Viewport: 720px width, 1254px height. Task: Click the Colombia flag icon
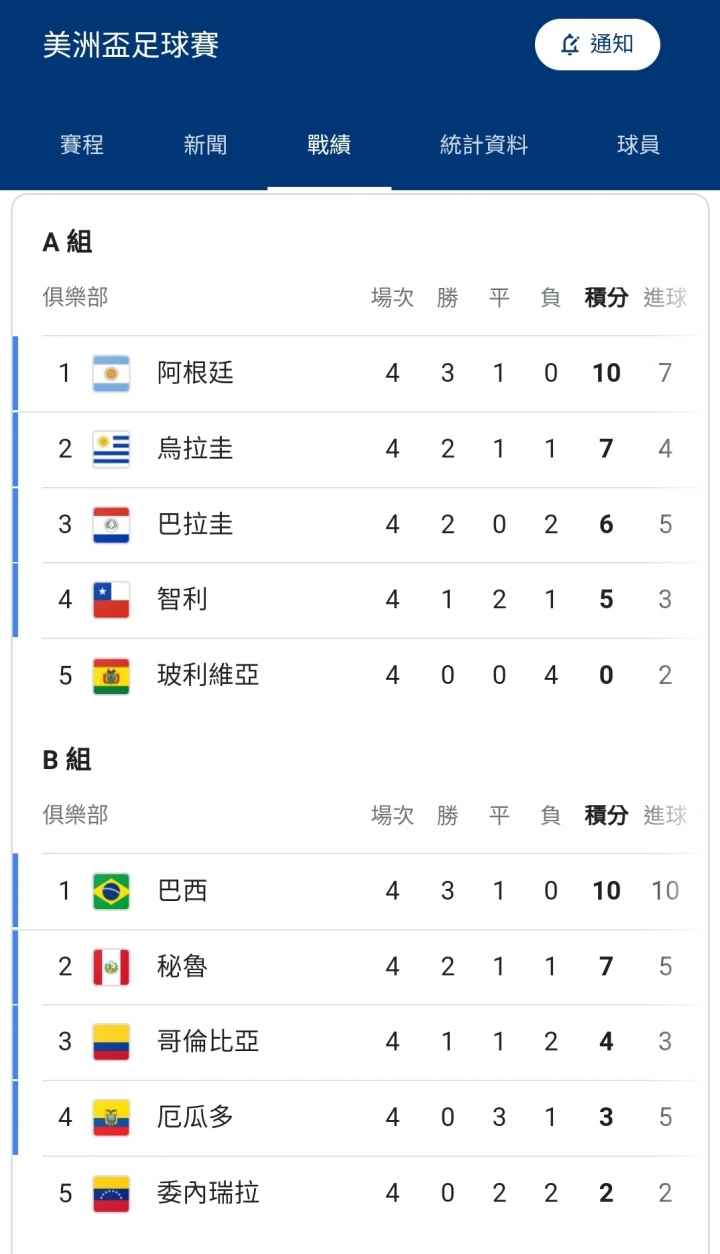point(111,1042)
